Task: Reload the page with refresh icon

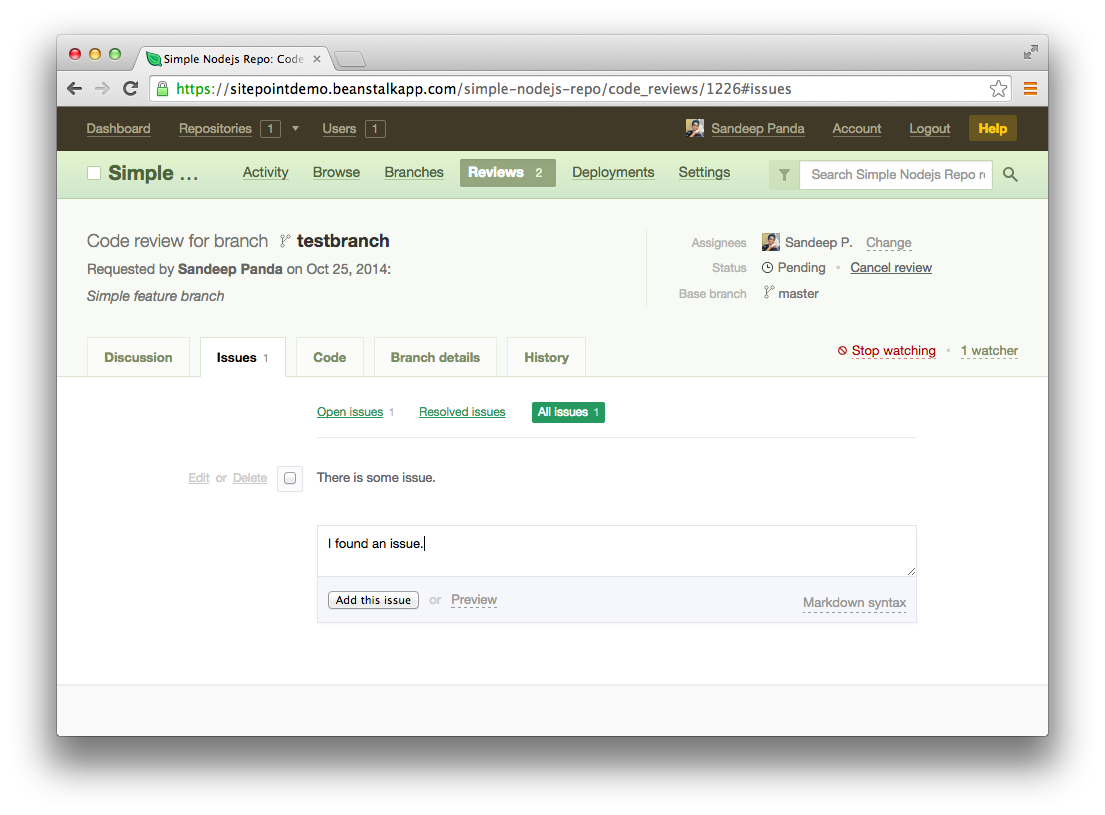Action: point(130,89)
